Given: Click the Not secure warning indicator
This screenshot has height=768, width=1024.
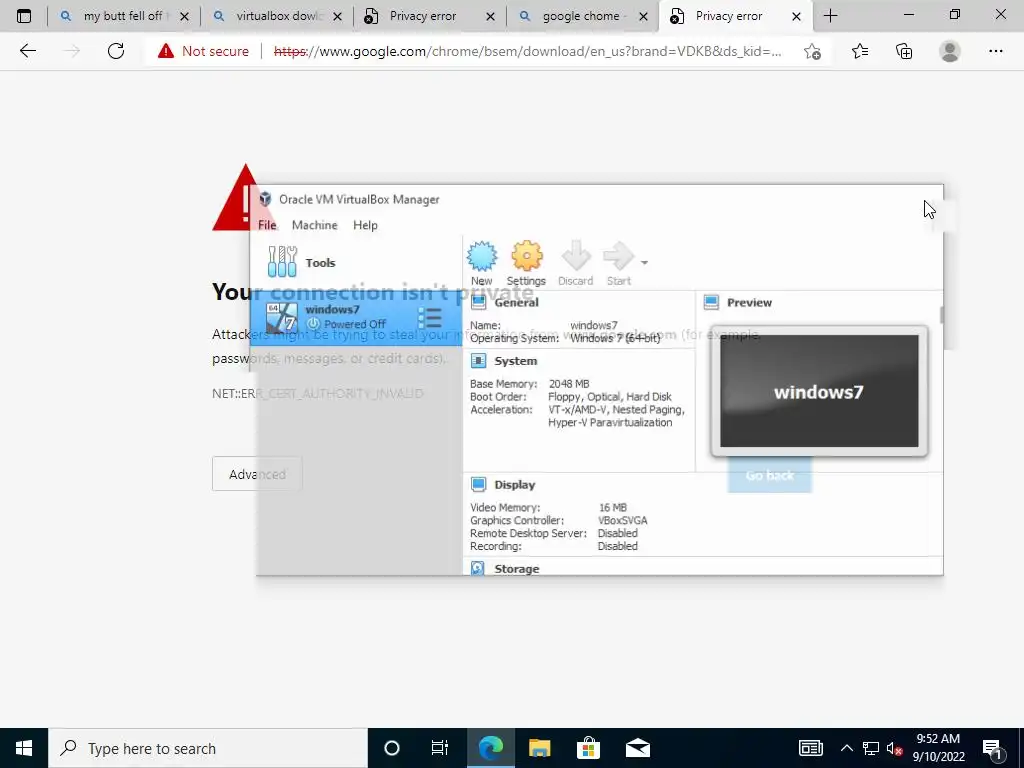Looking at the screenshot, I should click(x=203, y=51).
